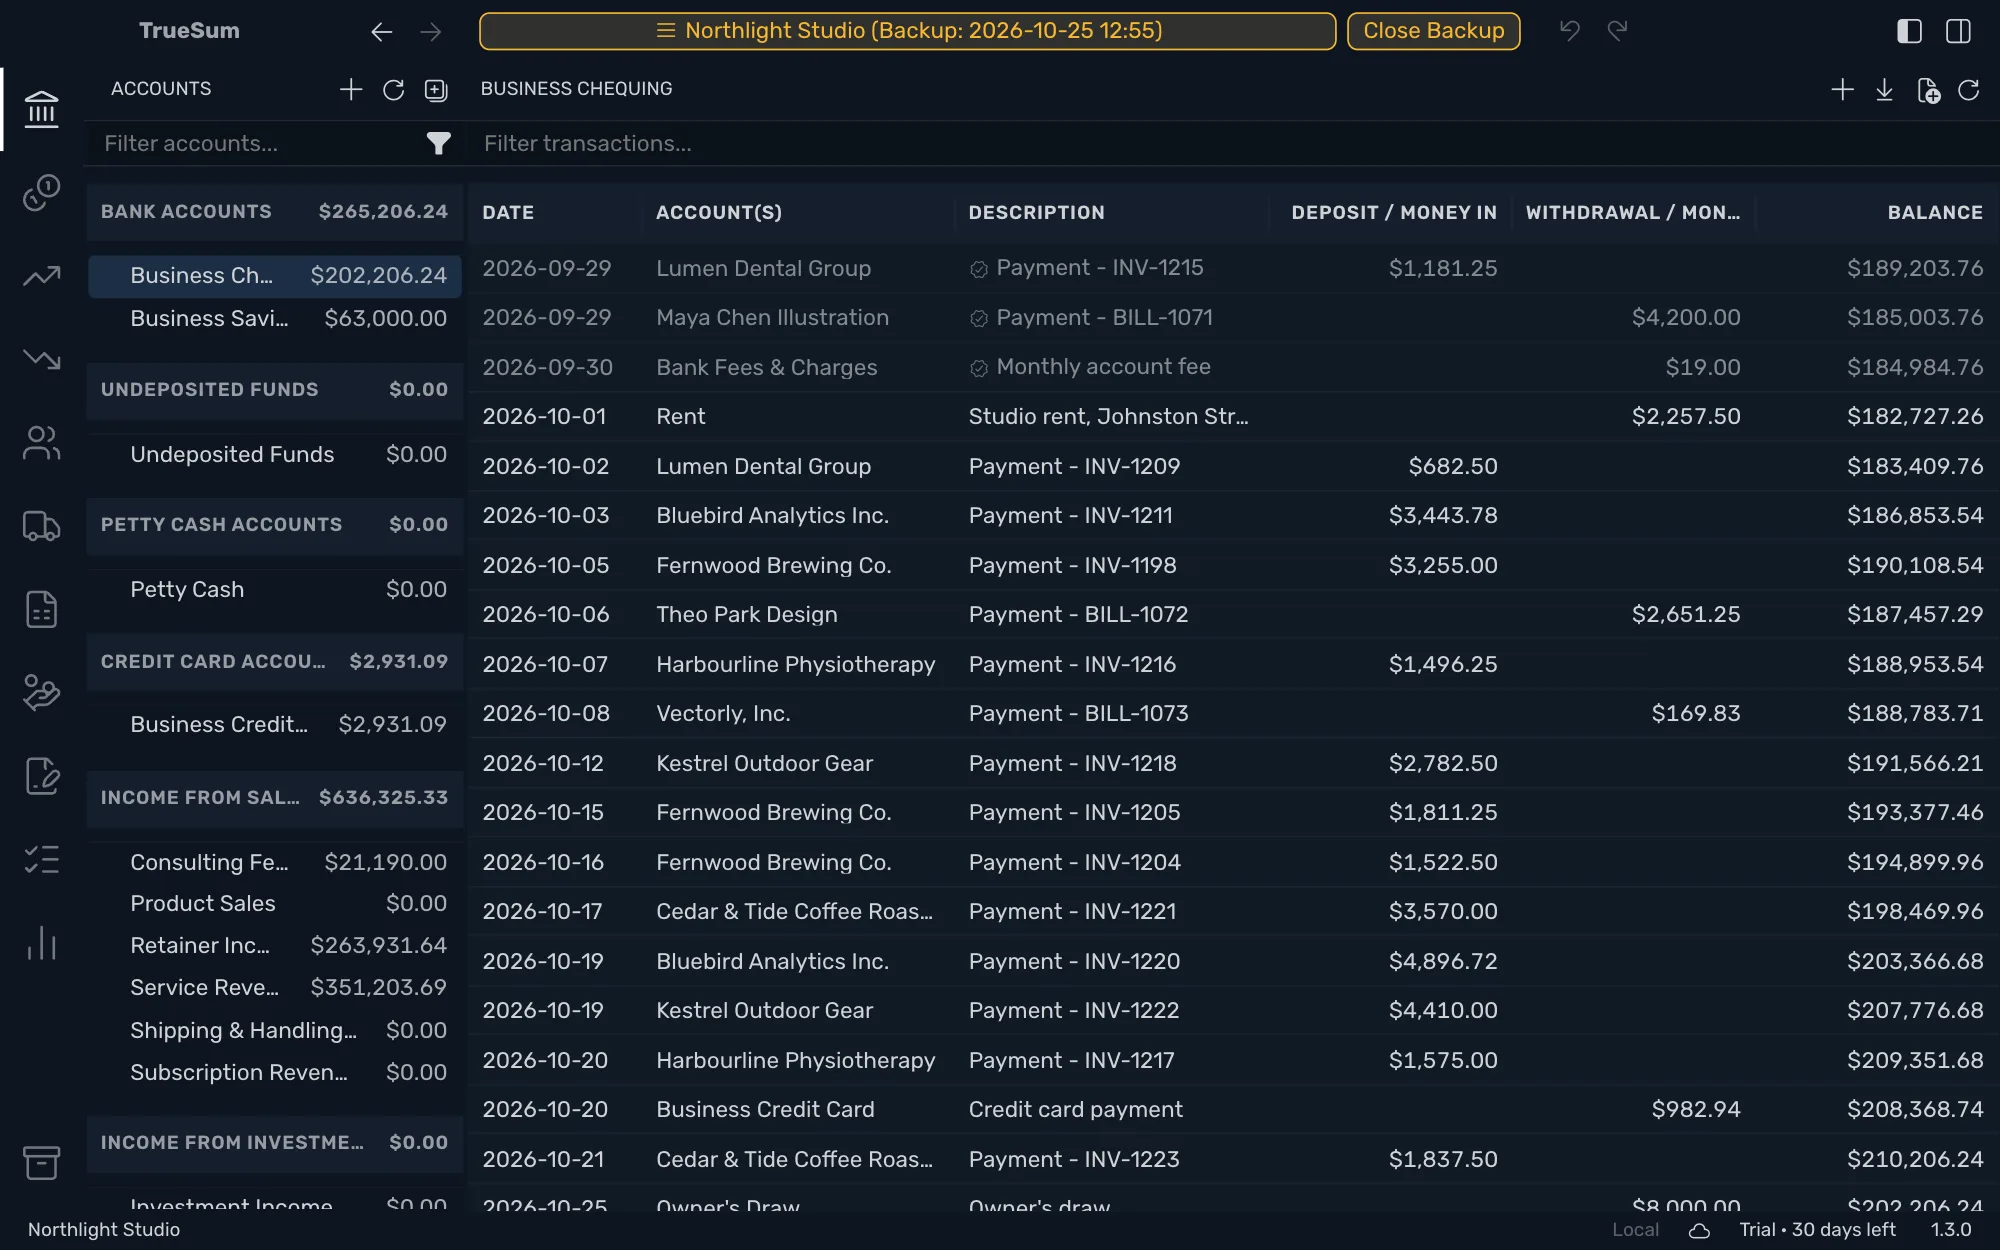Open the downward trending arrow sidebar icon
The width and height of the screenshot is (2000, 1250).
pyautogui.click(x=41, y=358)
